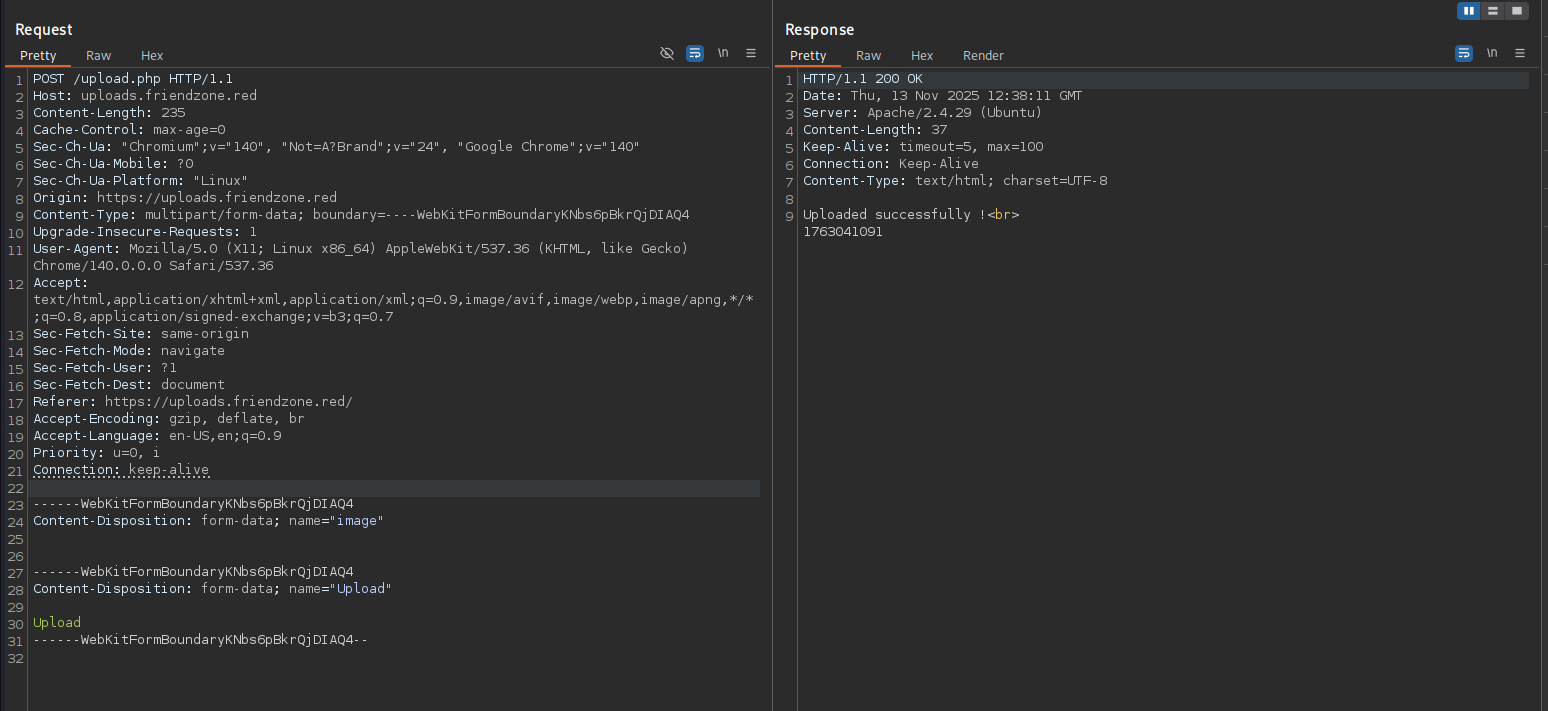
Task: Click Upgrade-Insecure-Requests header line
Action: [145, 232]
